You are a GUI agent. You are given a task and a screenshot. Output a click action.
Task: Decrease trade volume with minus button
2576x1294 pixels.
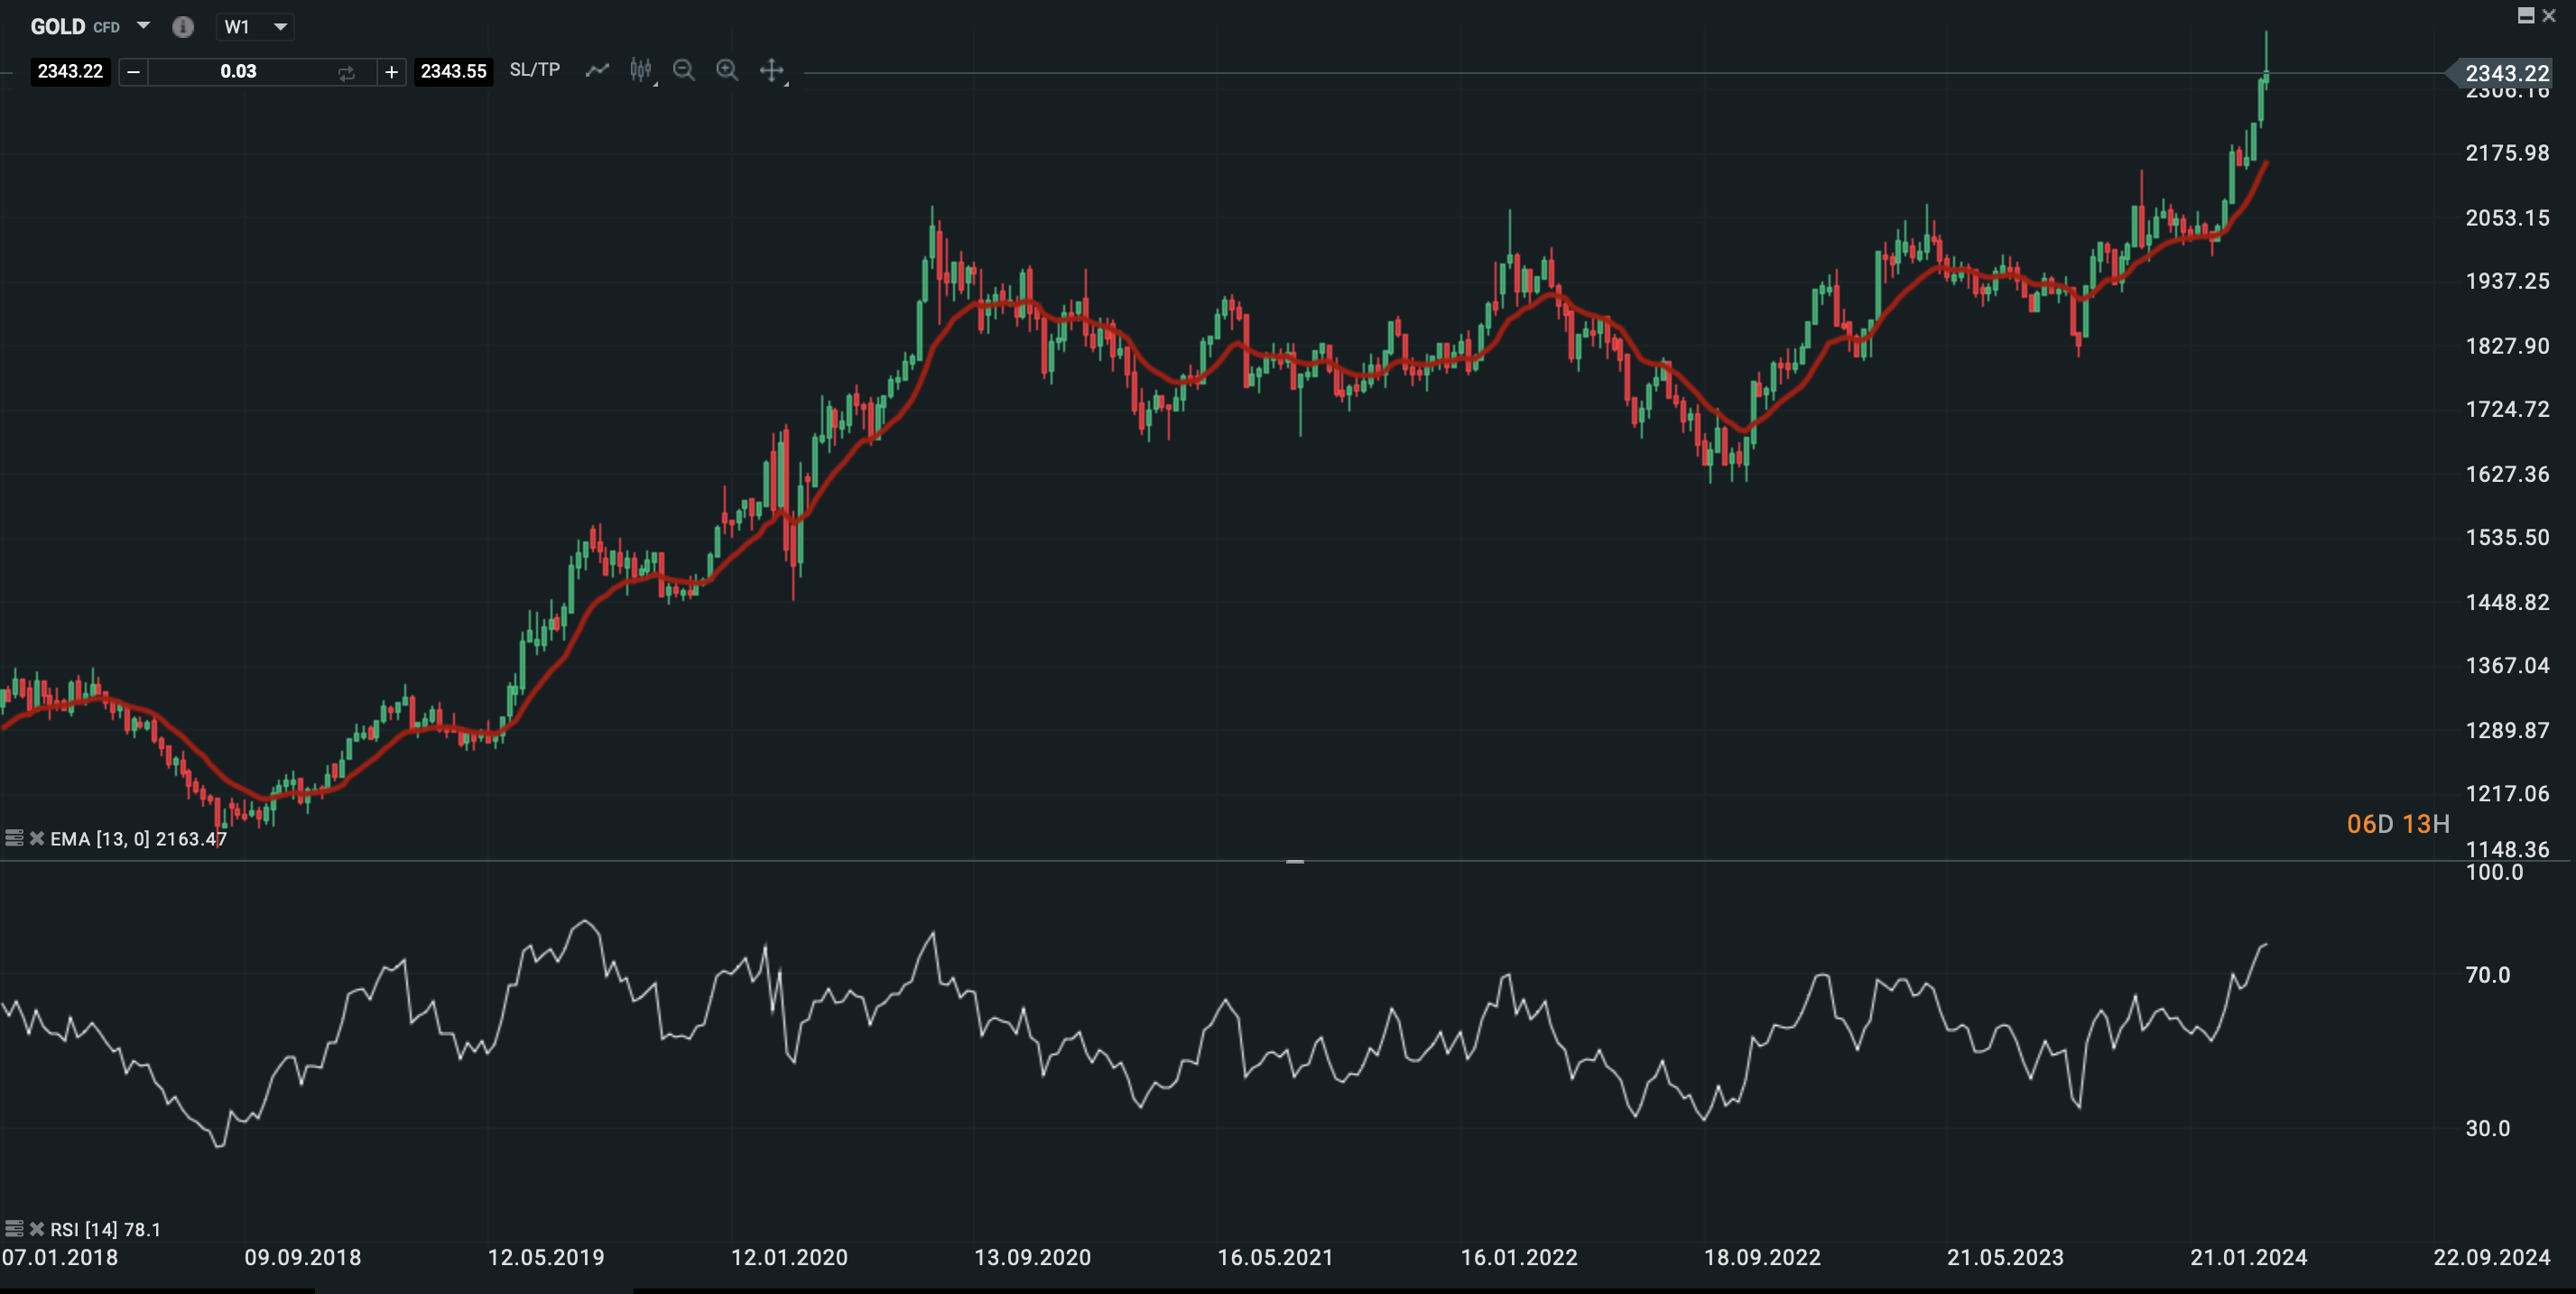(133, 72)
